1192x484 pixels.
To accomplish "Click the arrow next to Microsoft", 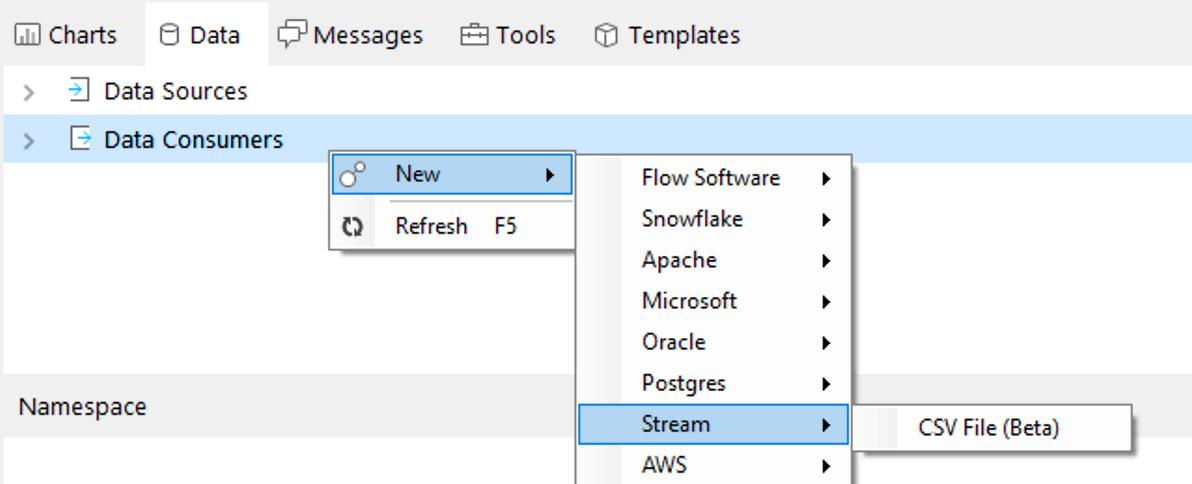I will tap(826, 302).
